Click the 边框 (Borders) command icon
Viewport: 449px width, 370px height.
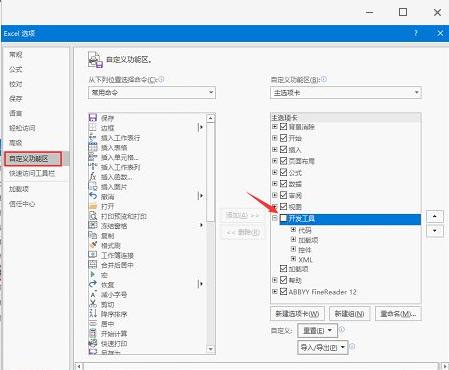pyautogui.click(x=93, y=127)
